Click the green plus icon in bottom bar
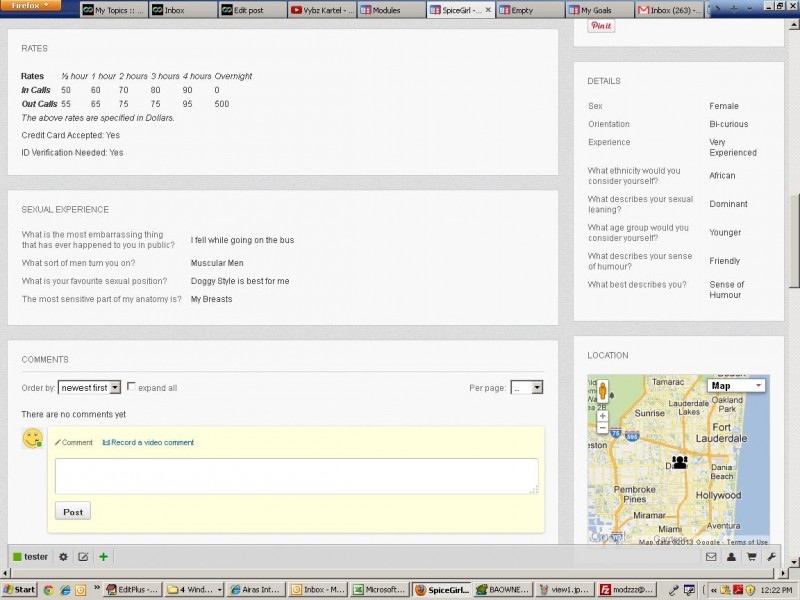Image resolution: width=800 pixels, height=600 pixels. (103, 557)
